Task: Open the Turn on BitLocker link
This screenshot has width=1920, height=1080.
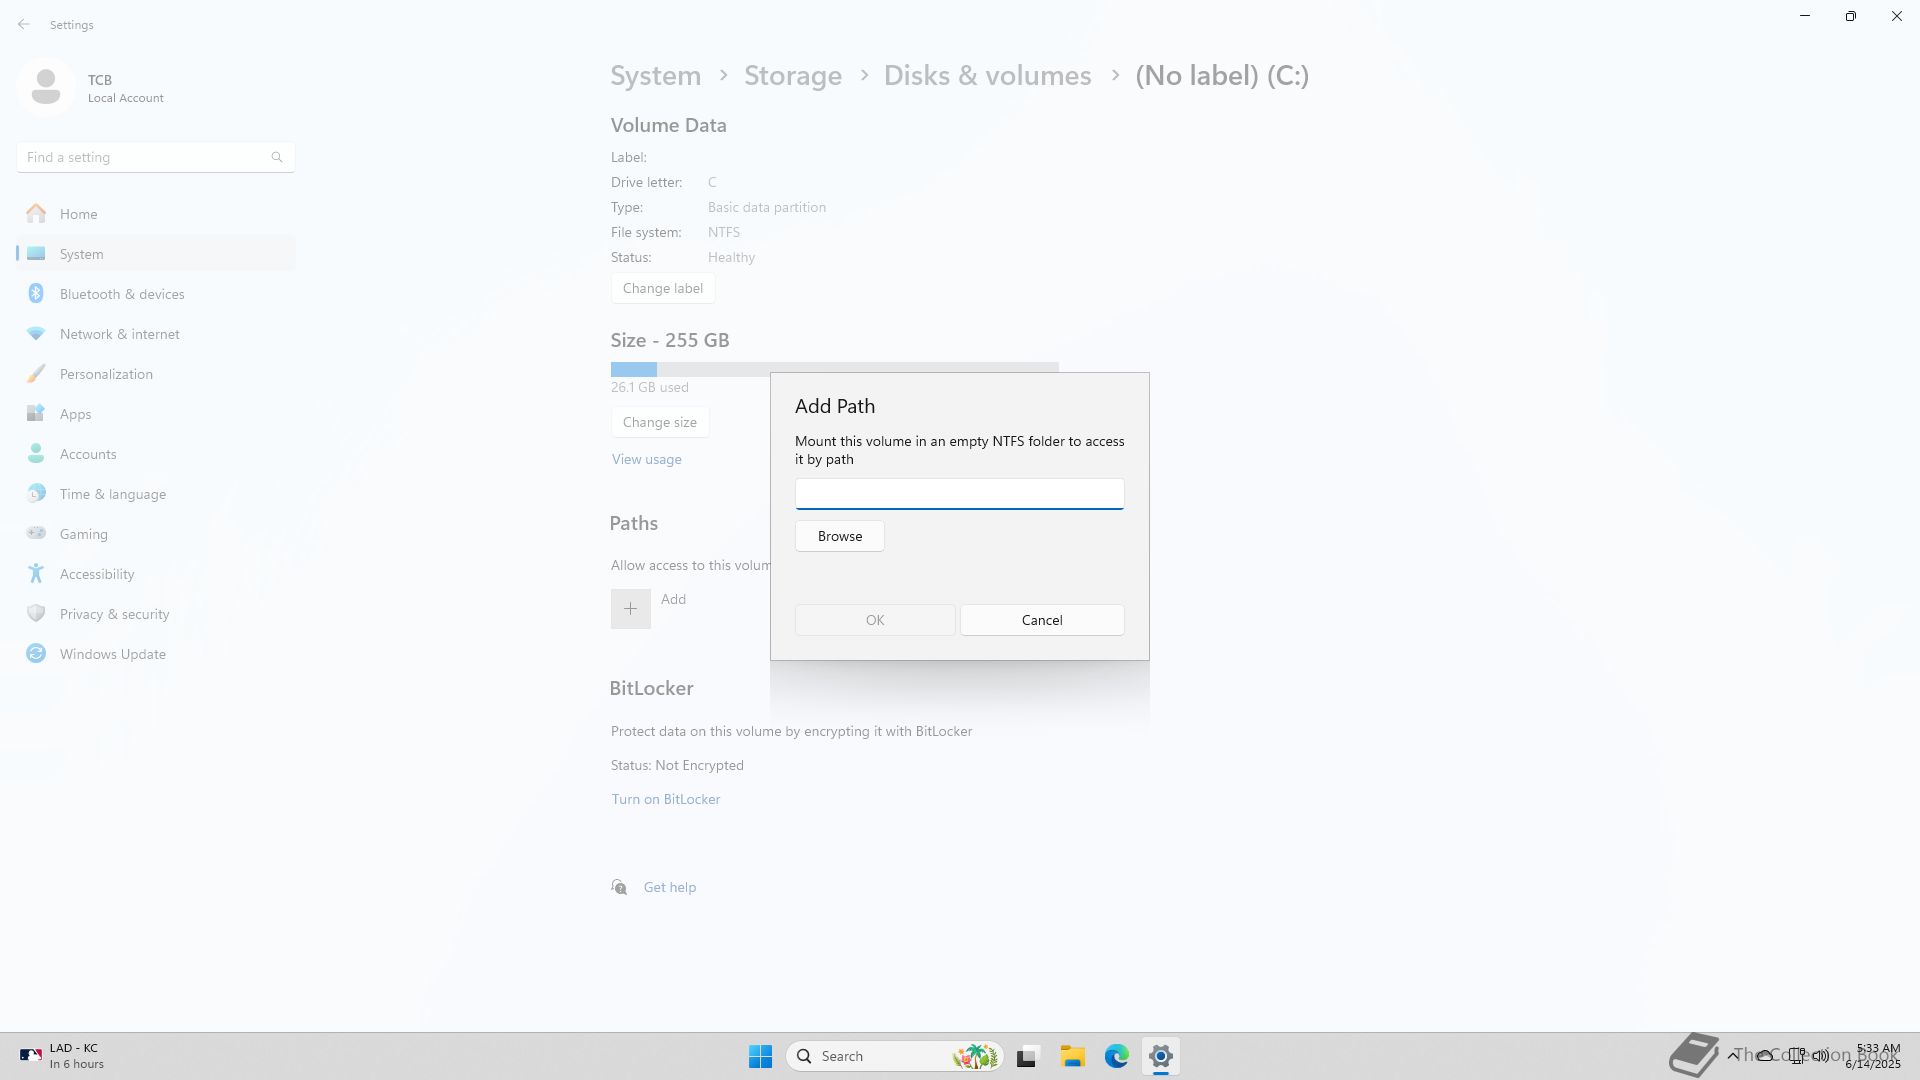Action: pos(665,799)
